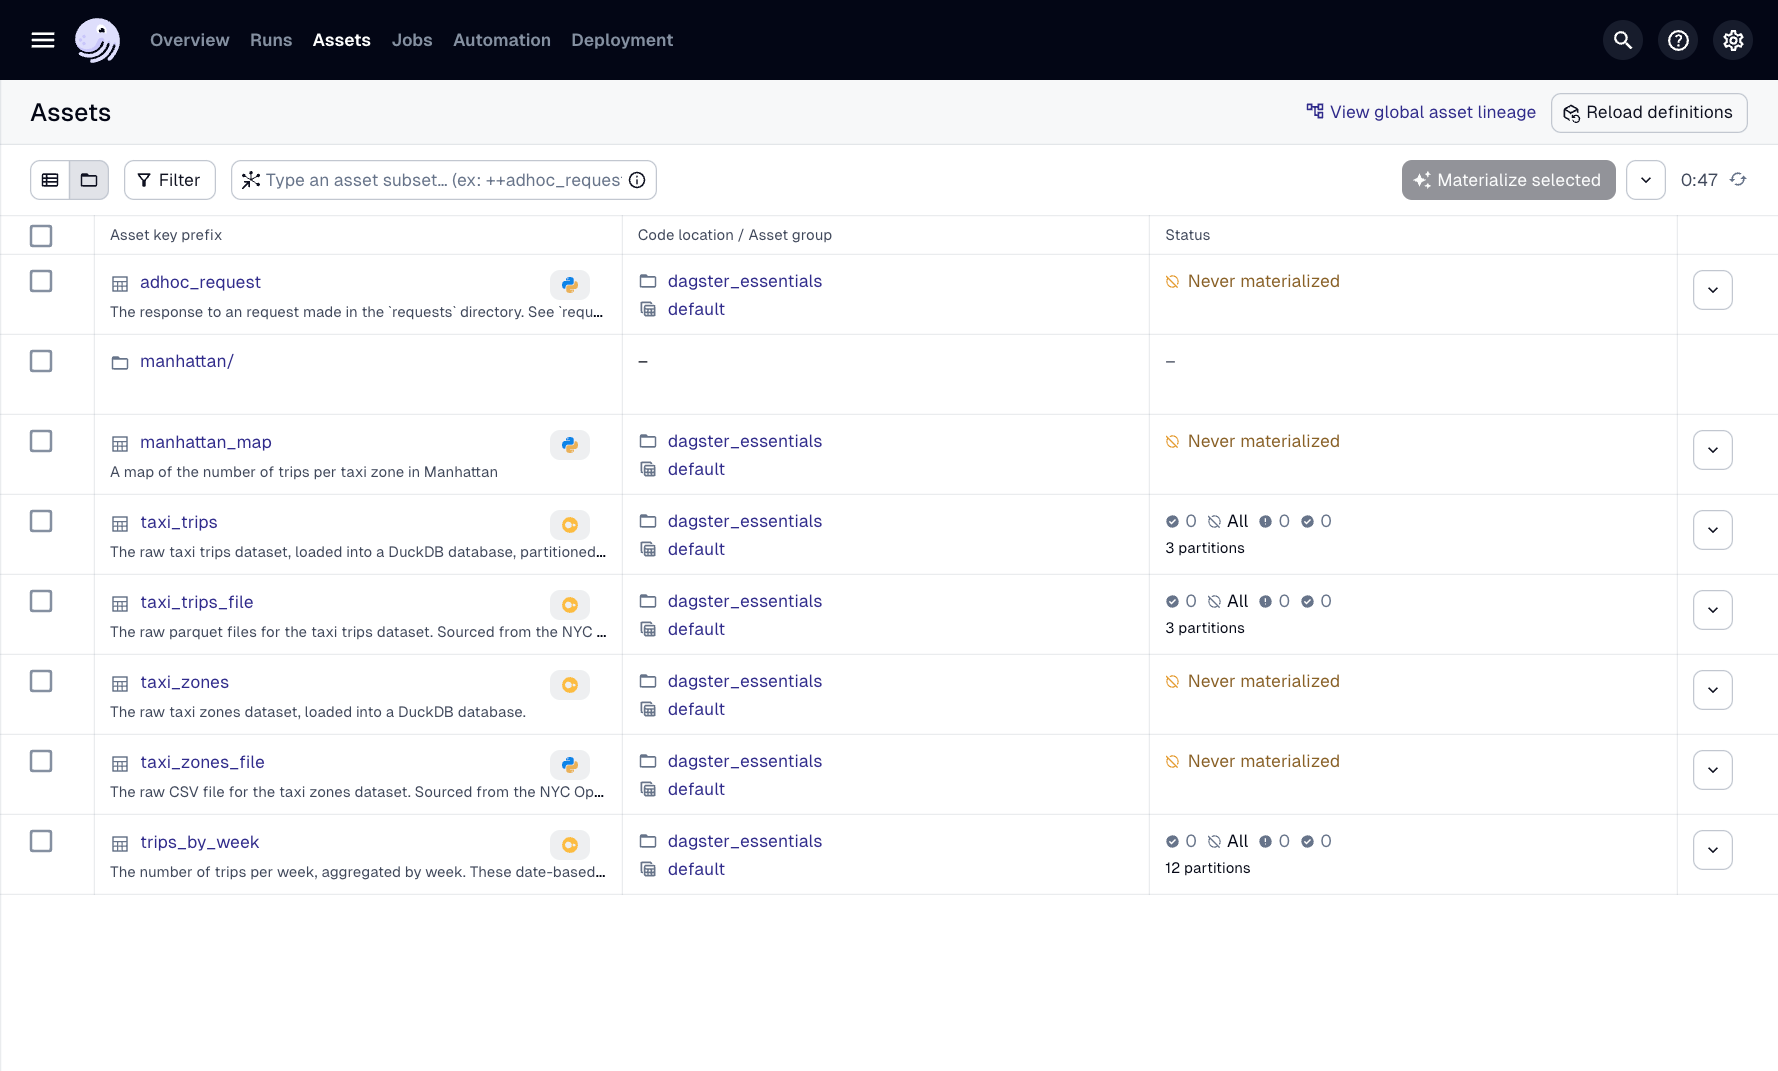Switch to the Runs tab
The image size is (1778, 1071).
[x=270, y=40]
